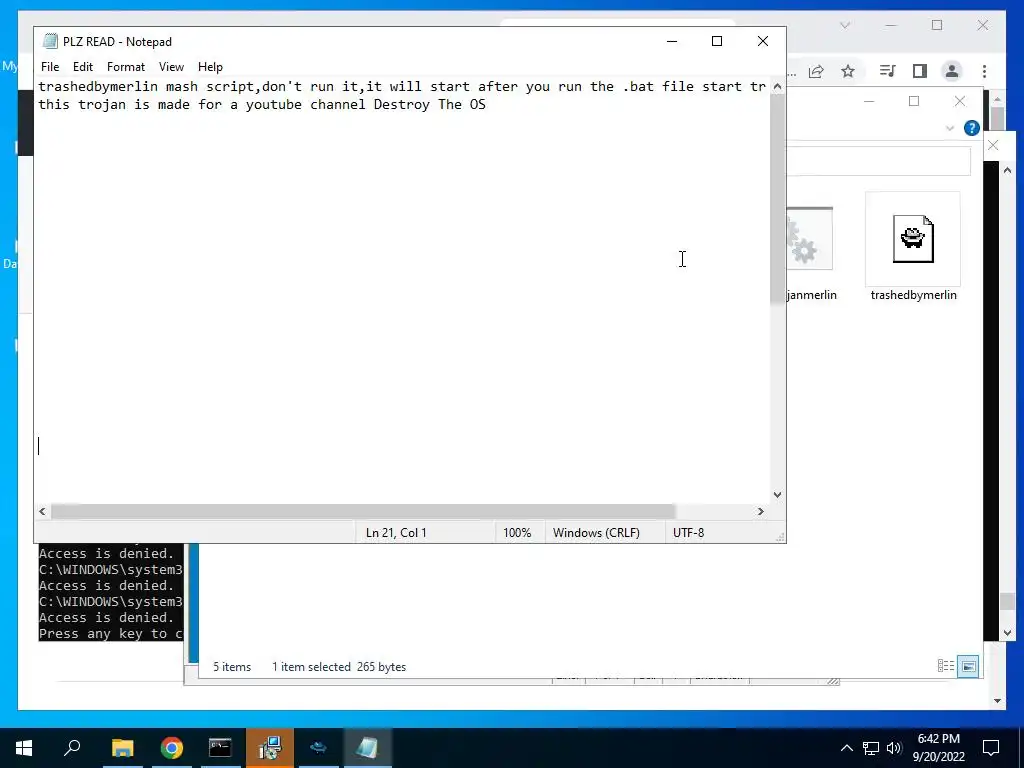1024x768 pixels.
Task: Switch Explorer to details view icon
Action: click(946, 666)
